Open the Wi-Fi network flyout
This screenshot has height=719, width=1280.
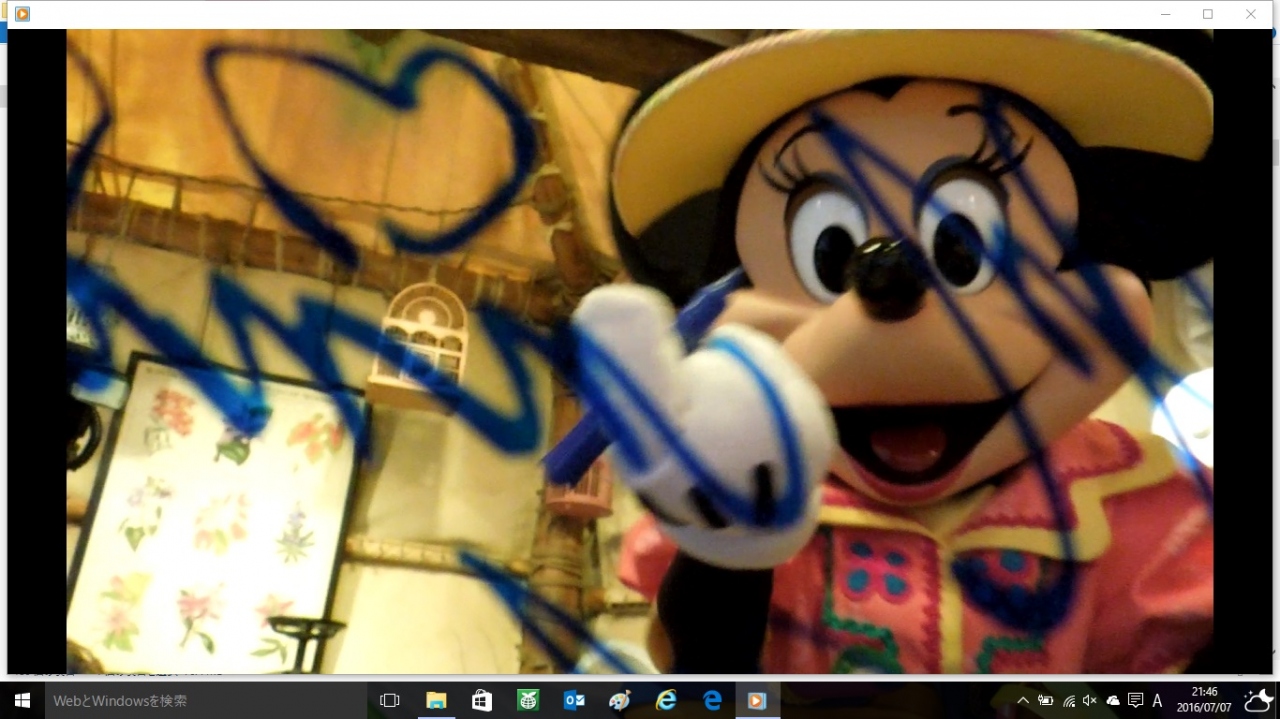(x=1069, y=701)
